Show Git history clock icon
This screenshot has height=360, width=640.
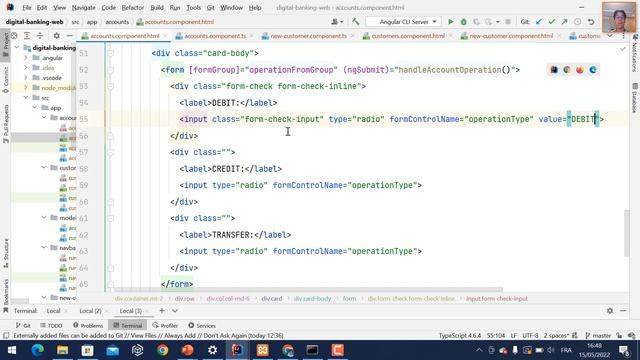[x=578, y=22]
